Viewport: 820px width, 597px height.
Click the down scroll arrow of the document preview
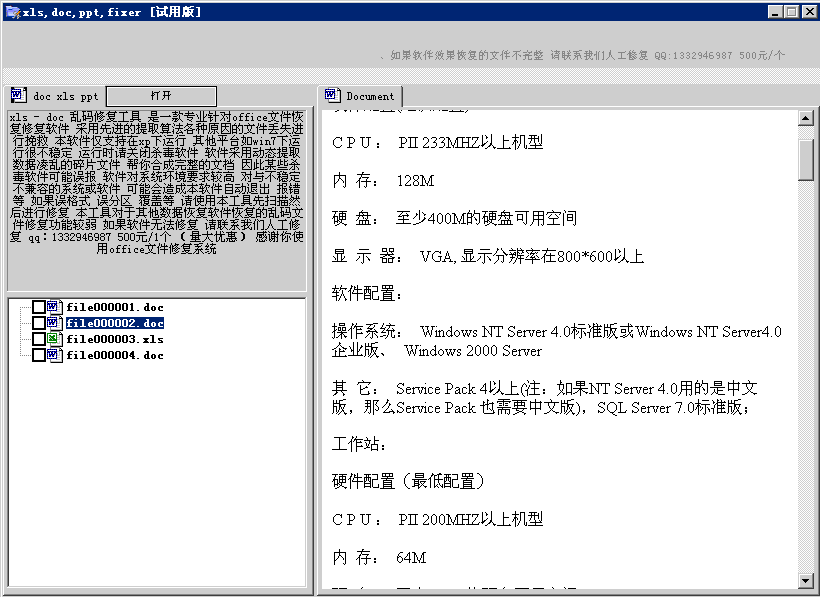806,581
